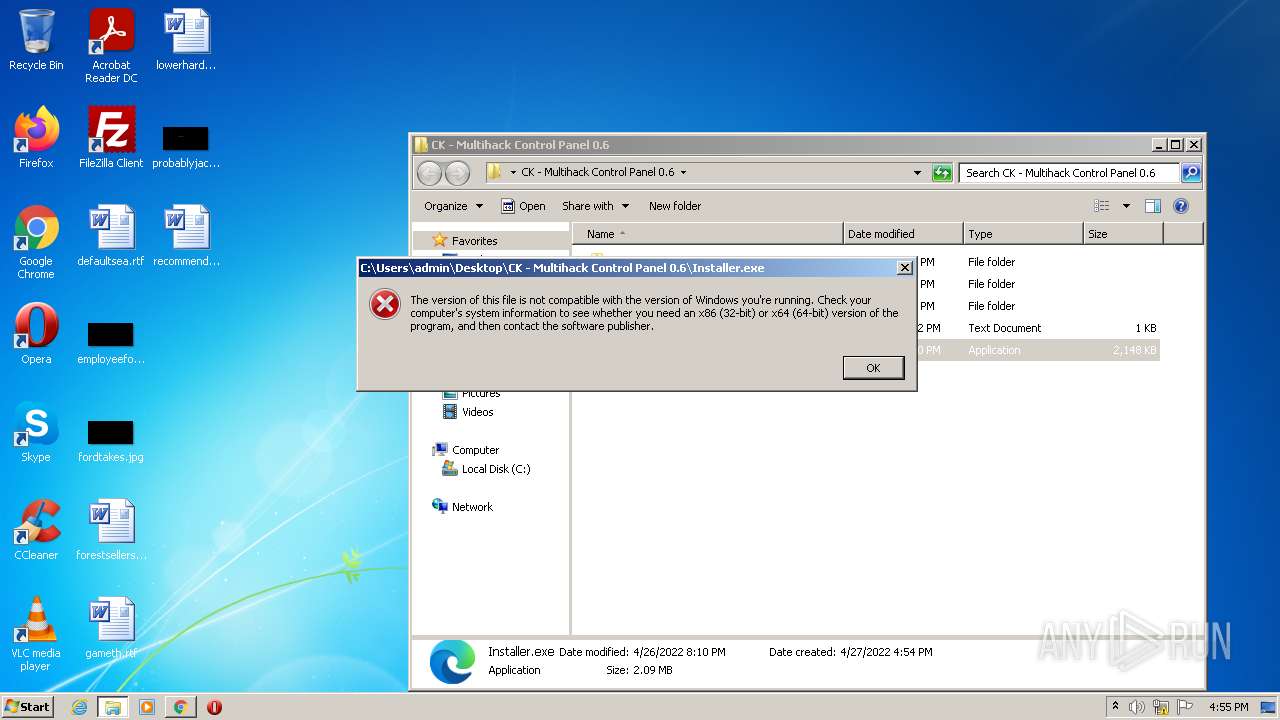Viewport: 1280px width, 720px height.
Task: Sort by the Type column header
Action: [1023, 234]
